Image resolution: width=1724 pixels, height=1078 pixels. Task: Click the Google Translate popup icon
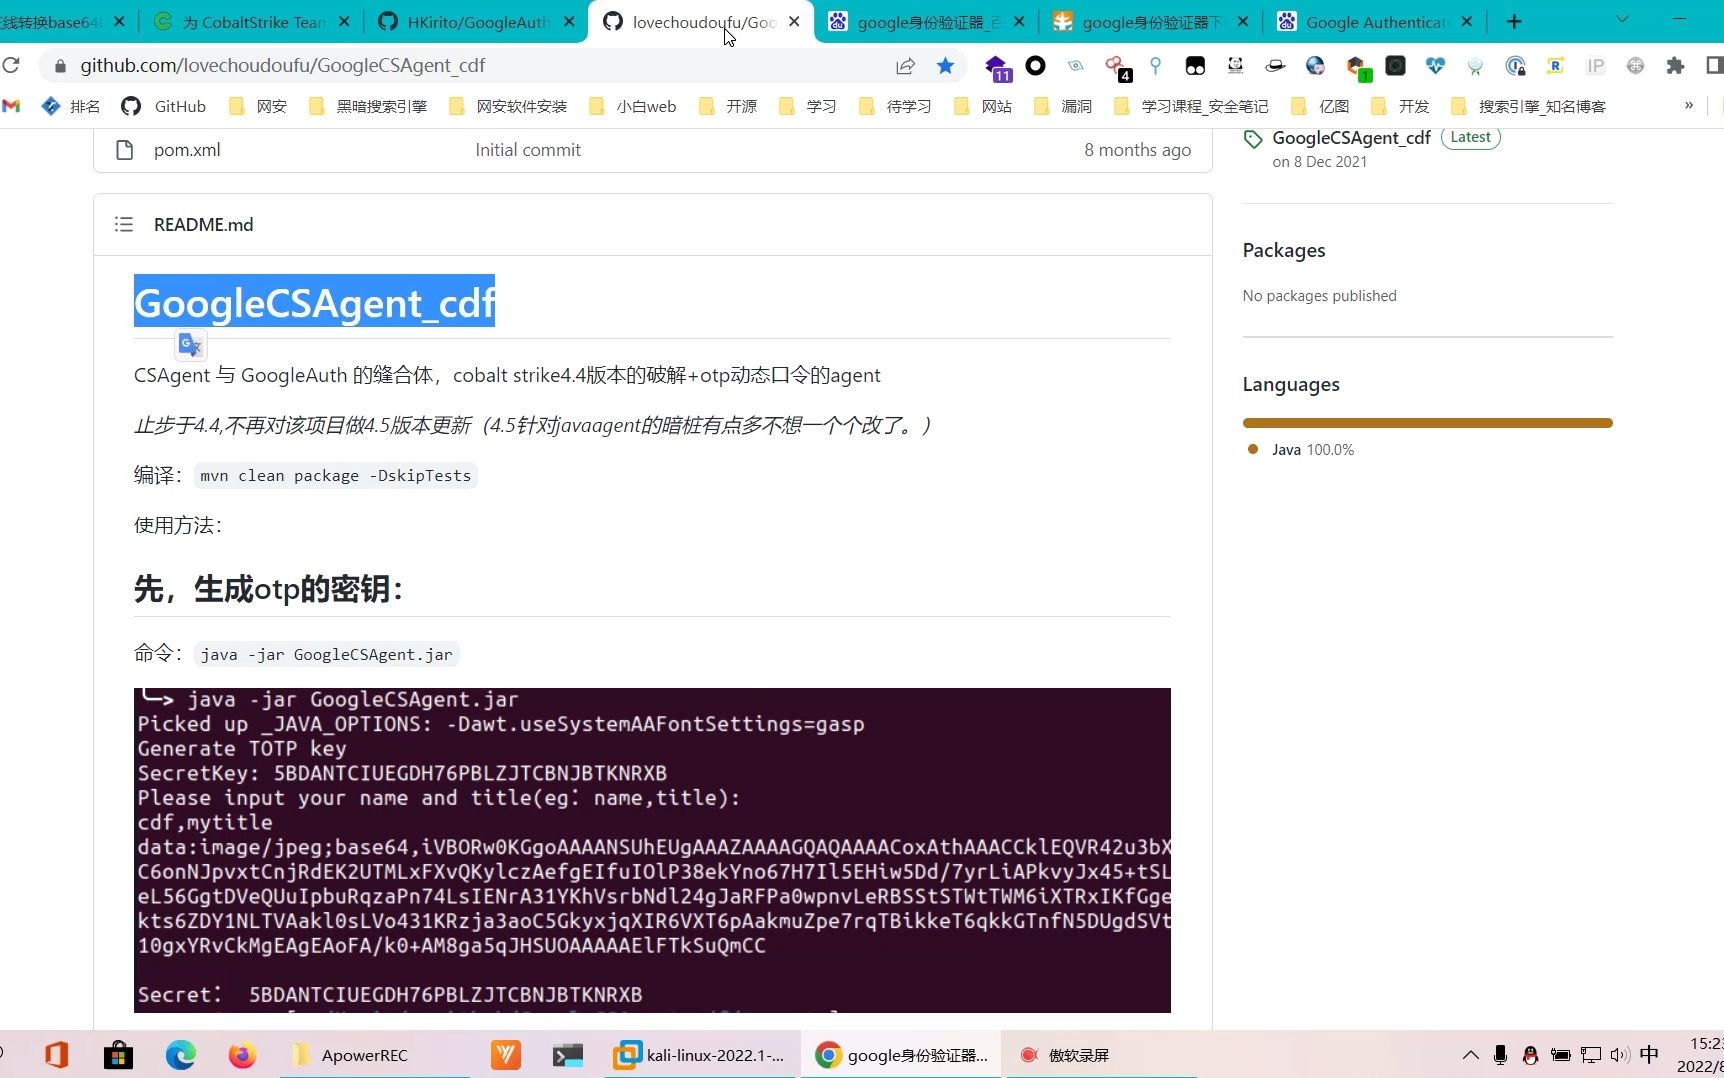coord(190,345)
